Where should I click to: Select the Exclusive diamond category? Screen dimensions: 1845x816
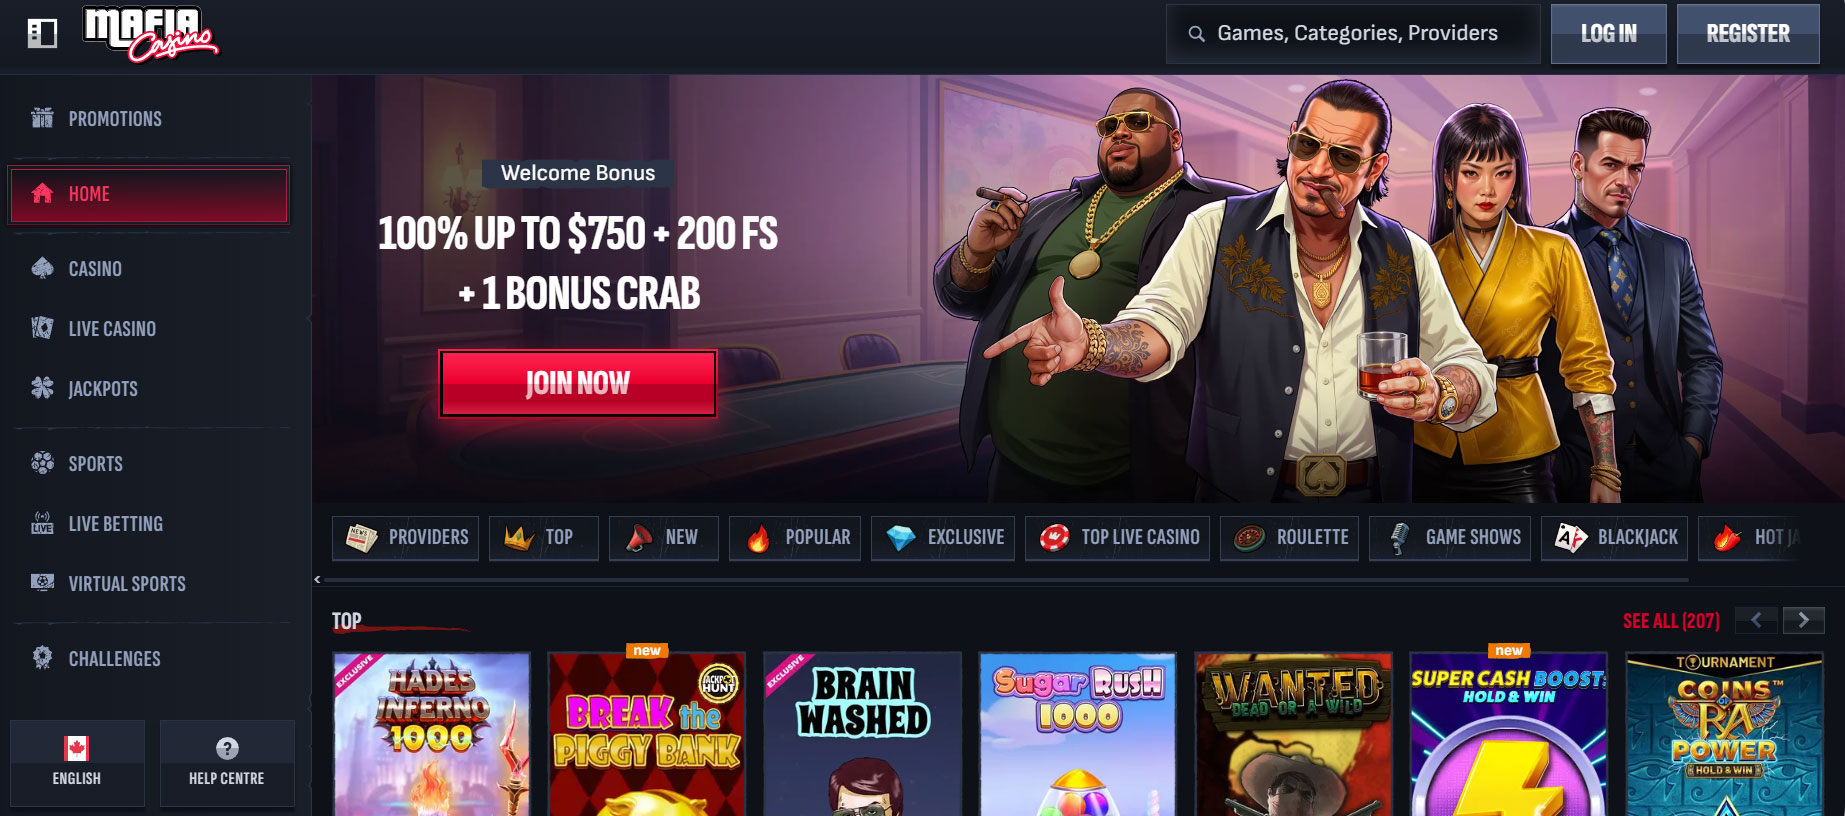(943, 538)
